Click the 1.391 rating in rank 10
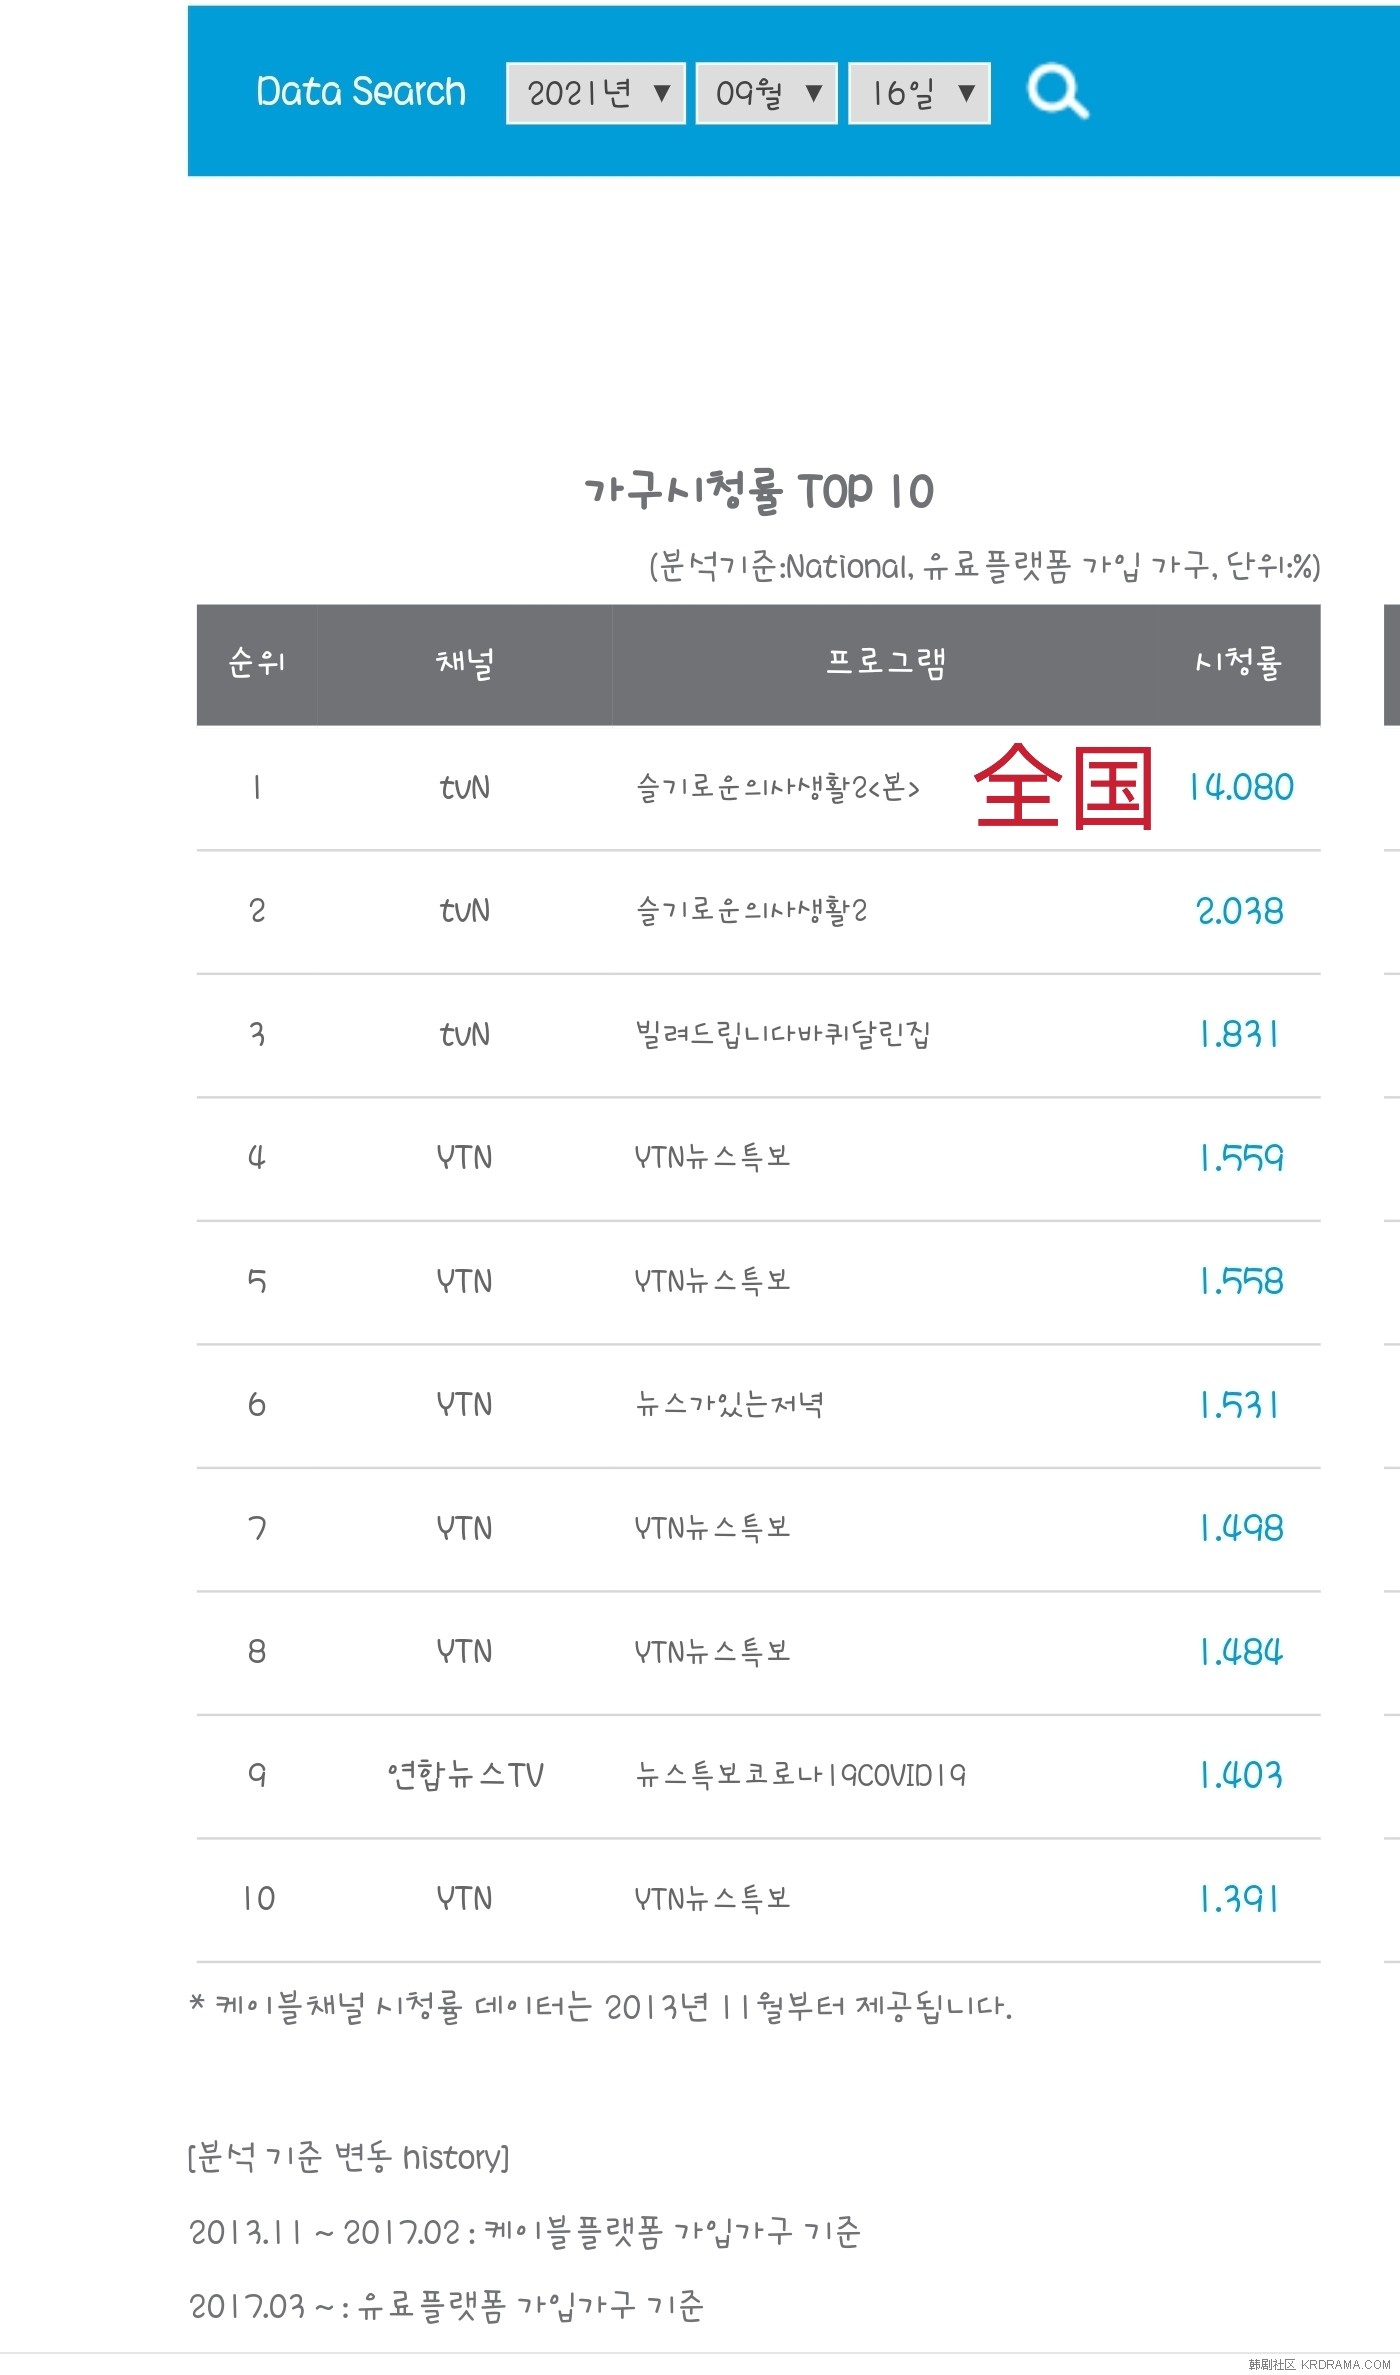This screenshot has height=2375, width=1400. click(x=1240, y=1899)
